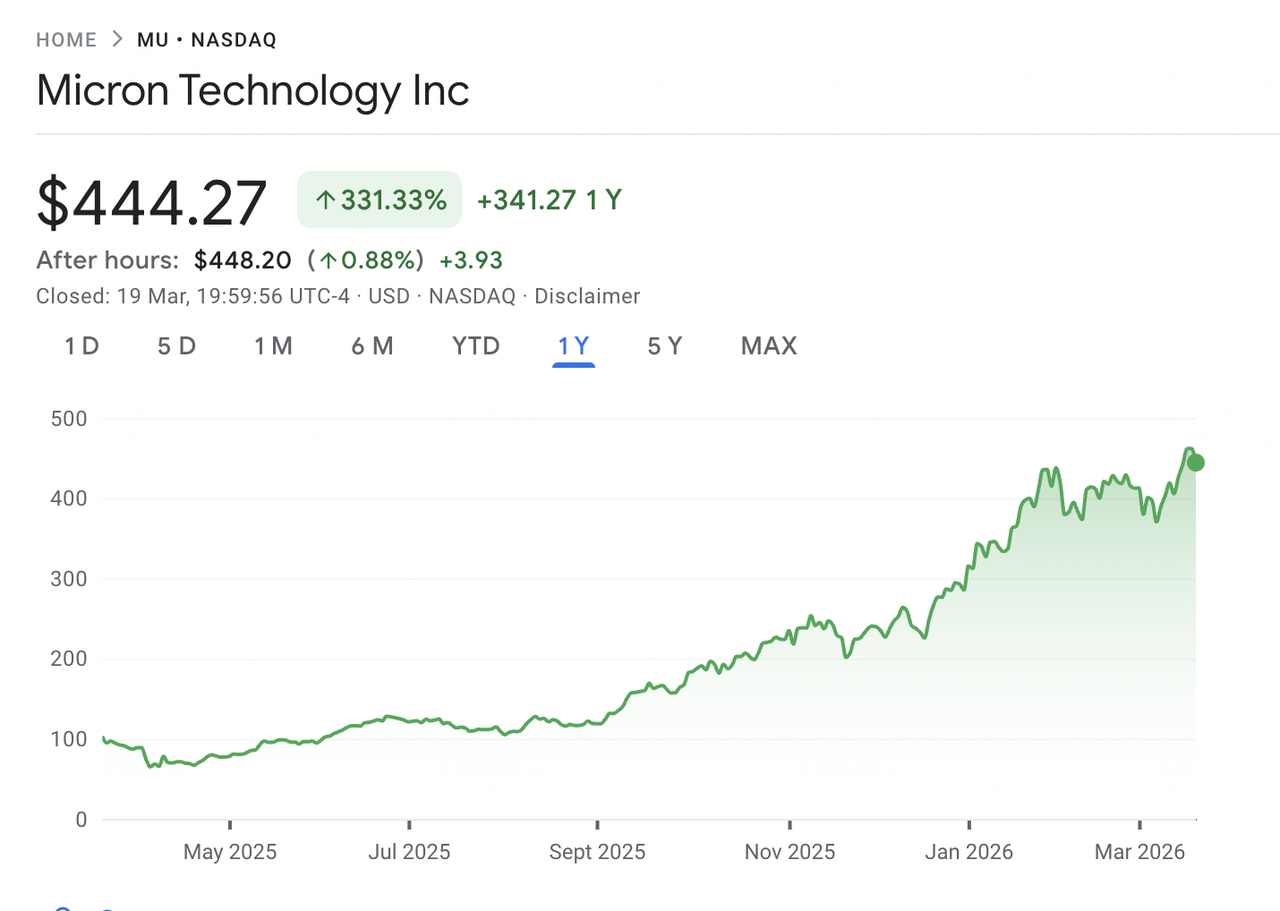Click the 331.33% gain badge
This screenshot has height=911, width=1280.
click(x=380, y=200)
